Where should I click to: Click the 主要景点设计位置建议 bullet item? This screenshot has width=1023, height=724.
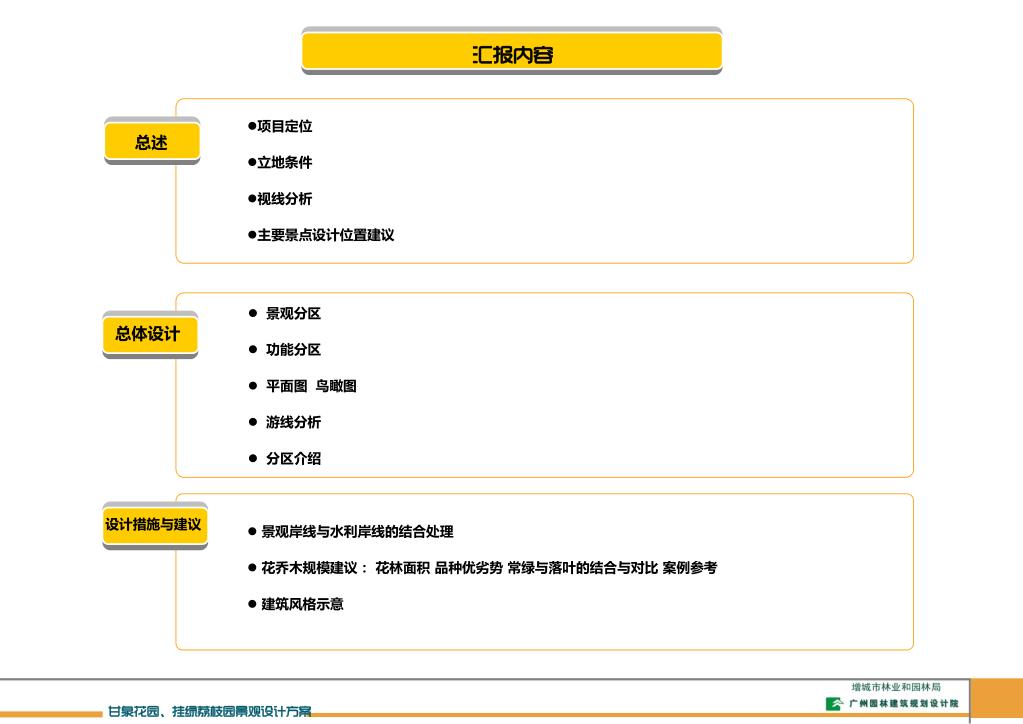click(x=321, y=235)
